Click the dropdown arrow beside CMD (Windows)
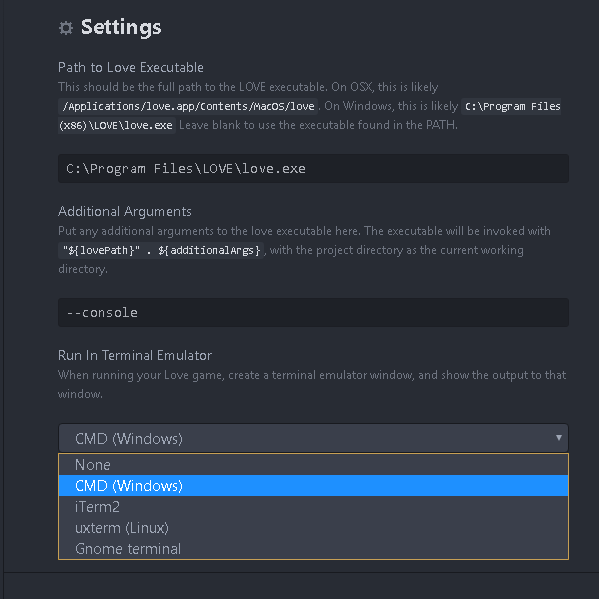This screenshot has height=599, width=599. tap(559, 438)
